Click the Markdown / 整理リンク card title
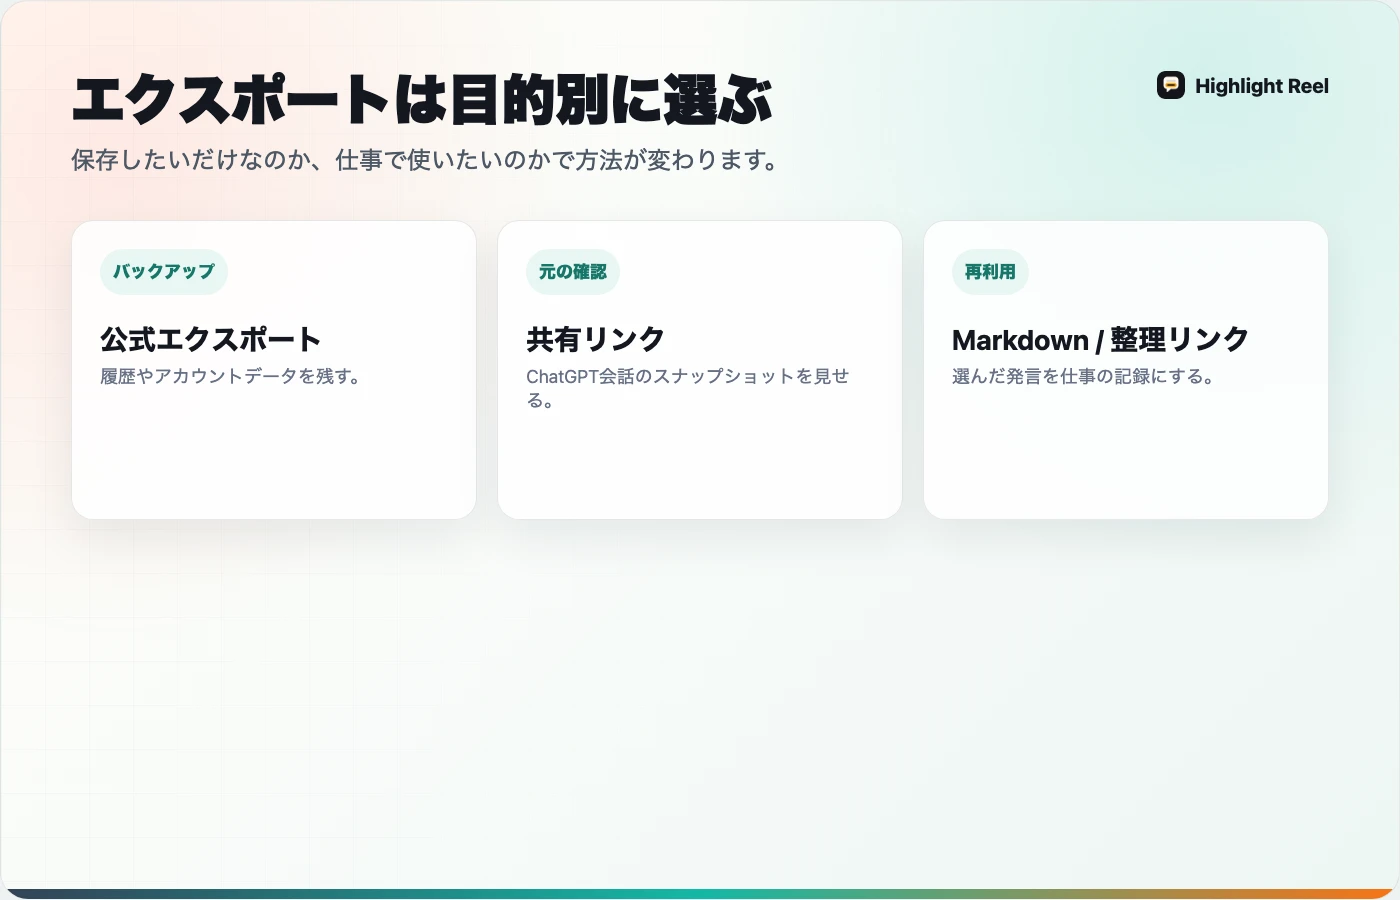This screenshot has height=900, width=1400. tap(1100, 340)
